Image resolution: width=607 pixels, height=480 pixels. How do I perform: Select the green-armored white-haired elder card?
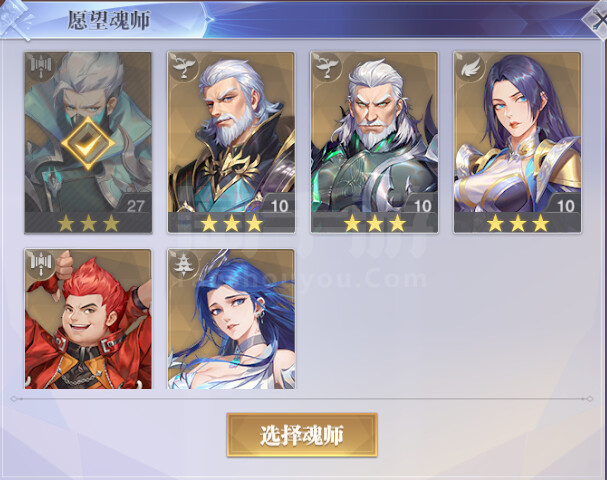[374, 142]
